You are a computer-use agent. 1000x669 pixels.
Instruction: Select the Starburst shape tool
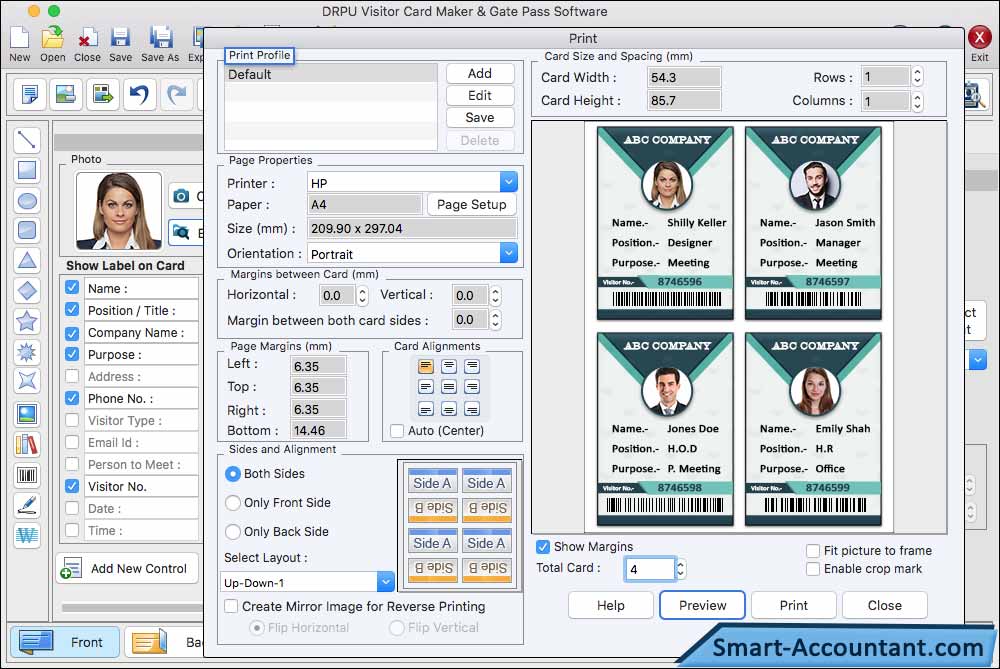click(27, 351)
